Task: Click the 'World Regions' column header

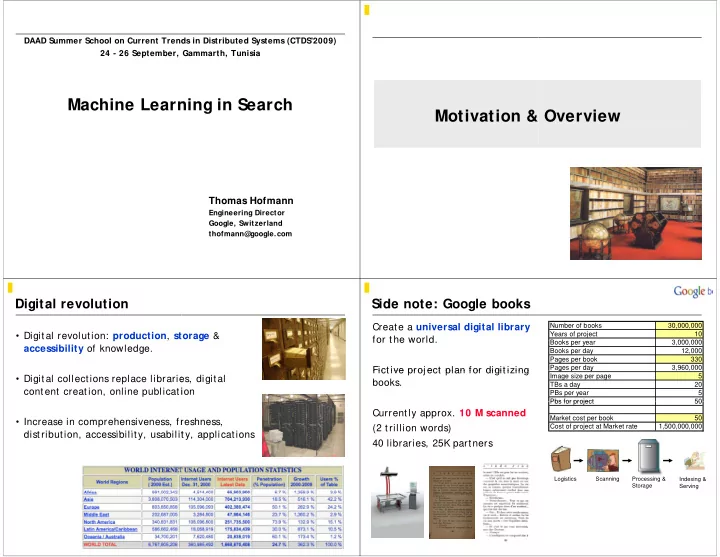Action: (x=112, y=482)
